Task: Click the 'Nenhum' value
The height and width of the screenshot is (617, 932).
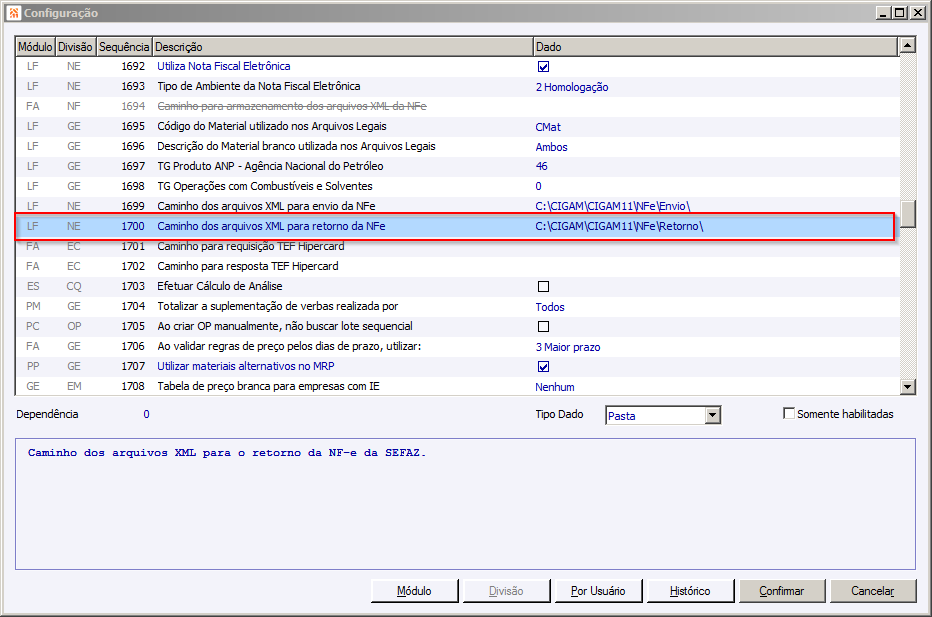Action: (555, 386)
